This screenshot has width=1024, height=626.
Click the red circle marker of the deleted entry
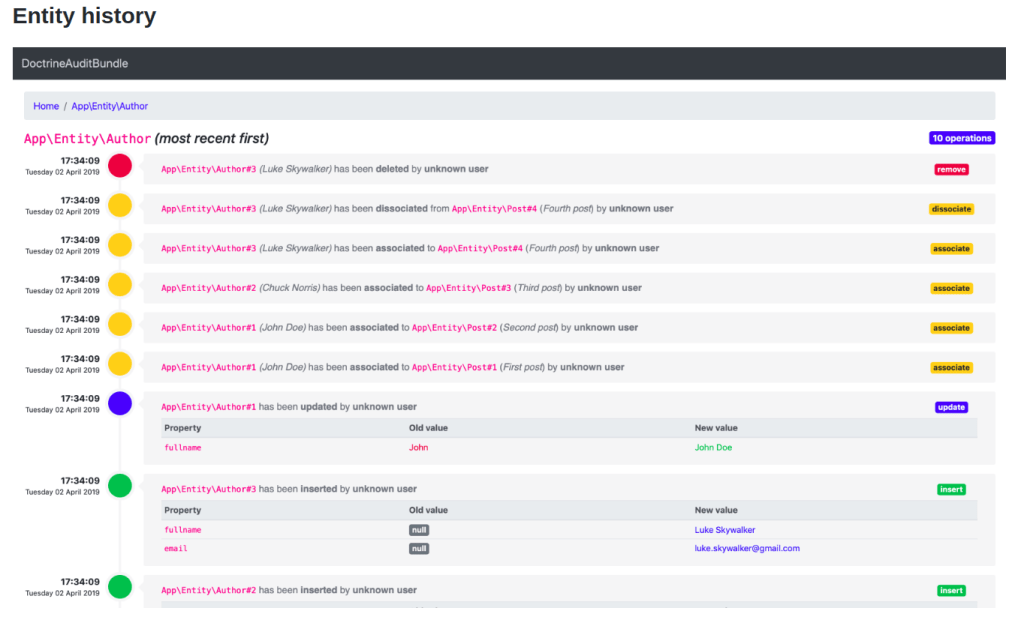(120, 166)
